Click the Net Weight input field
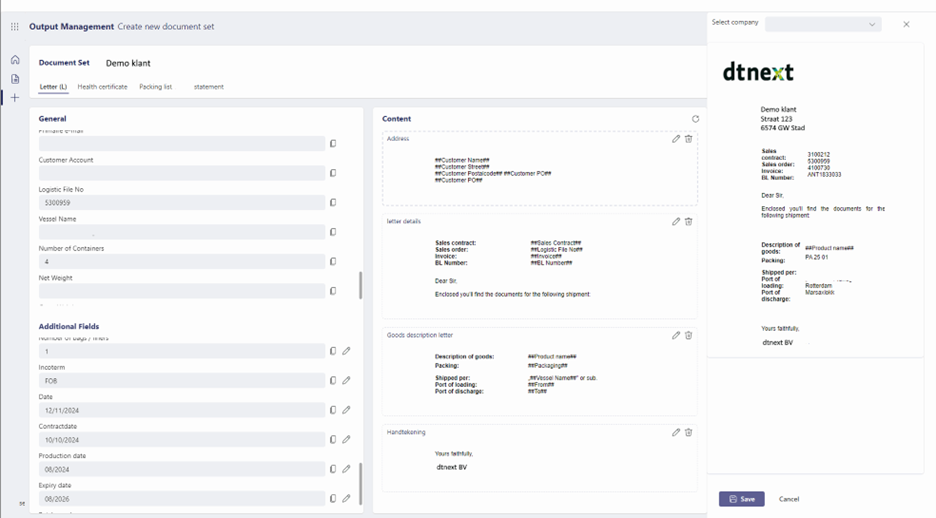The image size is (936, 518). (x=182, y=291)
